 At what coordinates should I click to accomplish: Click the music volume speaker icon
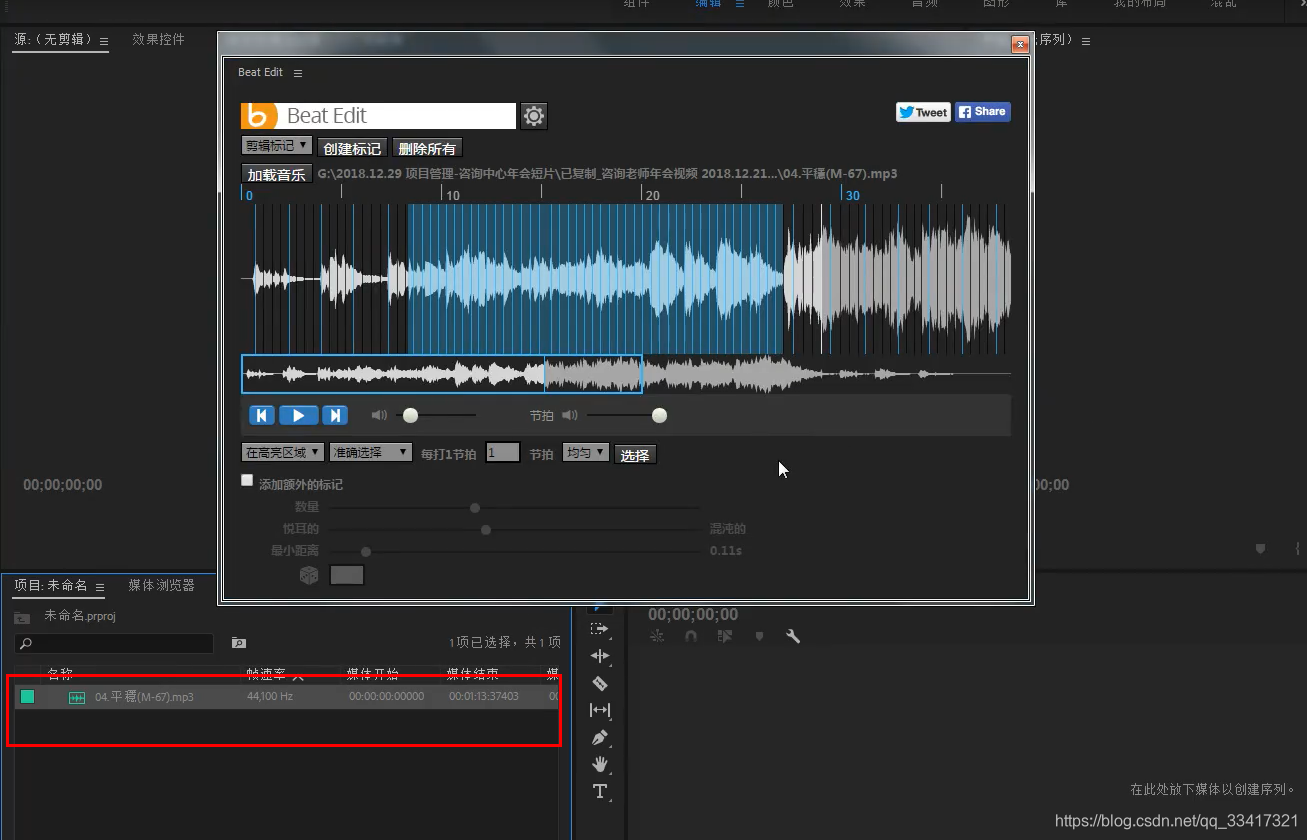coord(379,415)
